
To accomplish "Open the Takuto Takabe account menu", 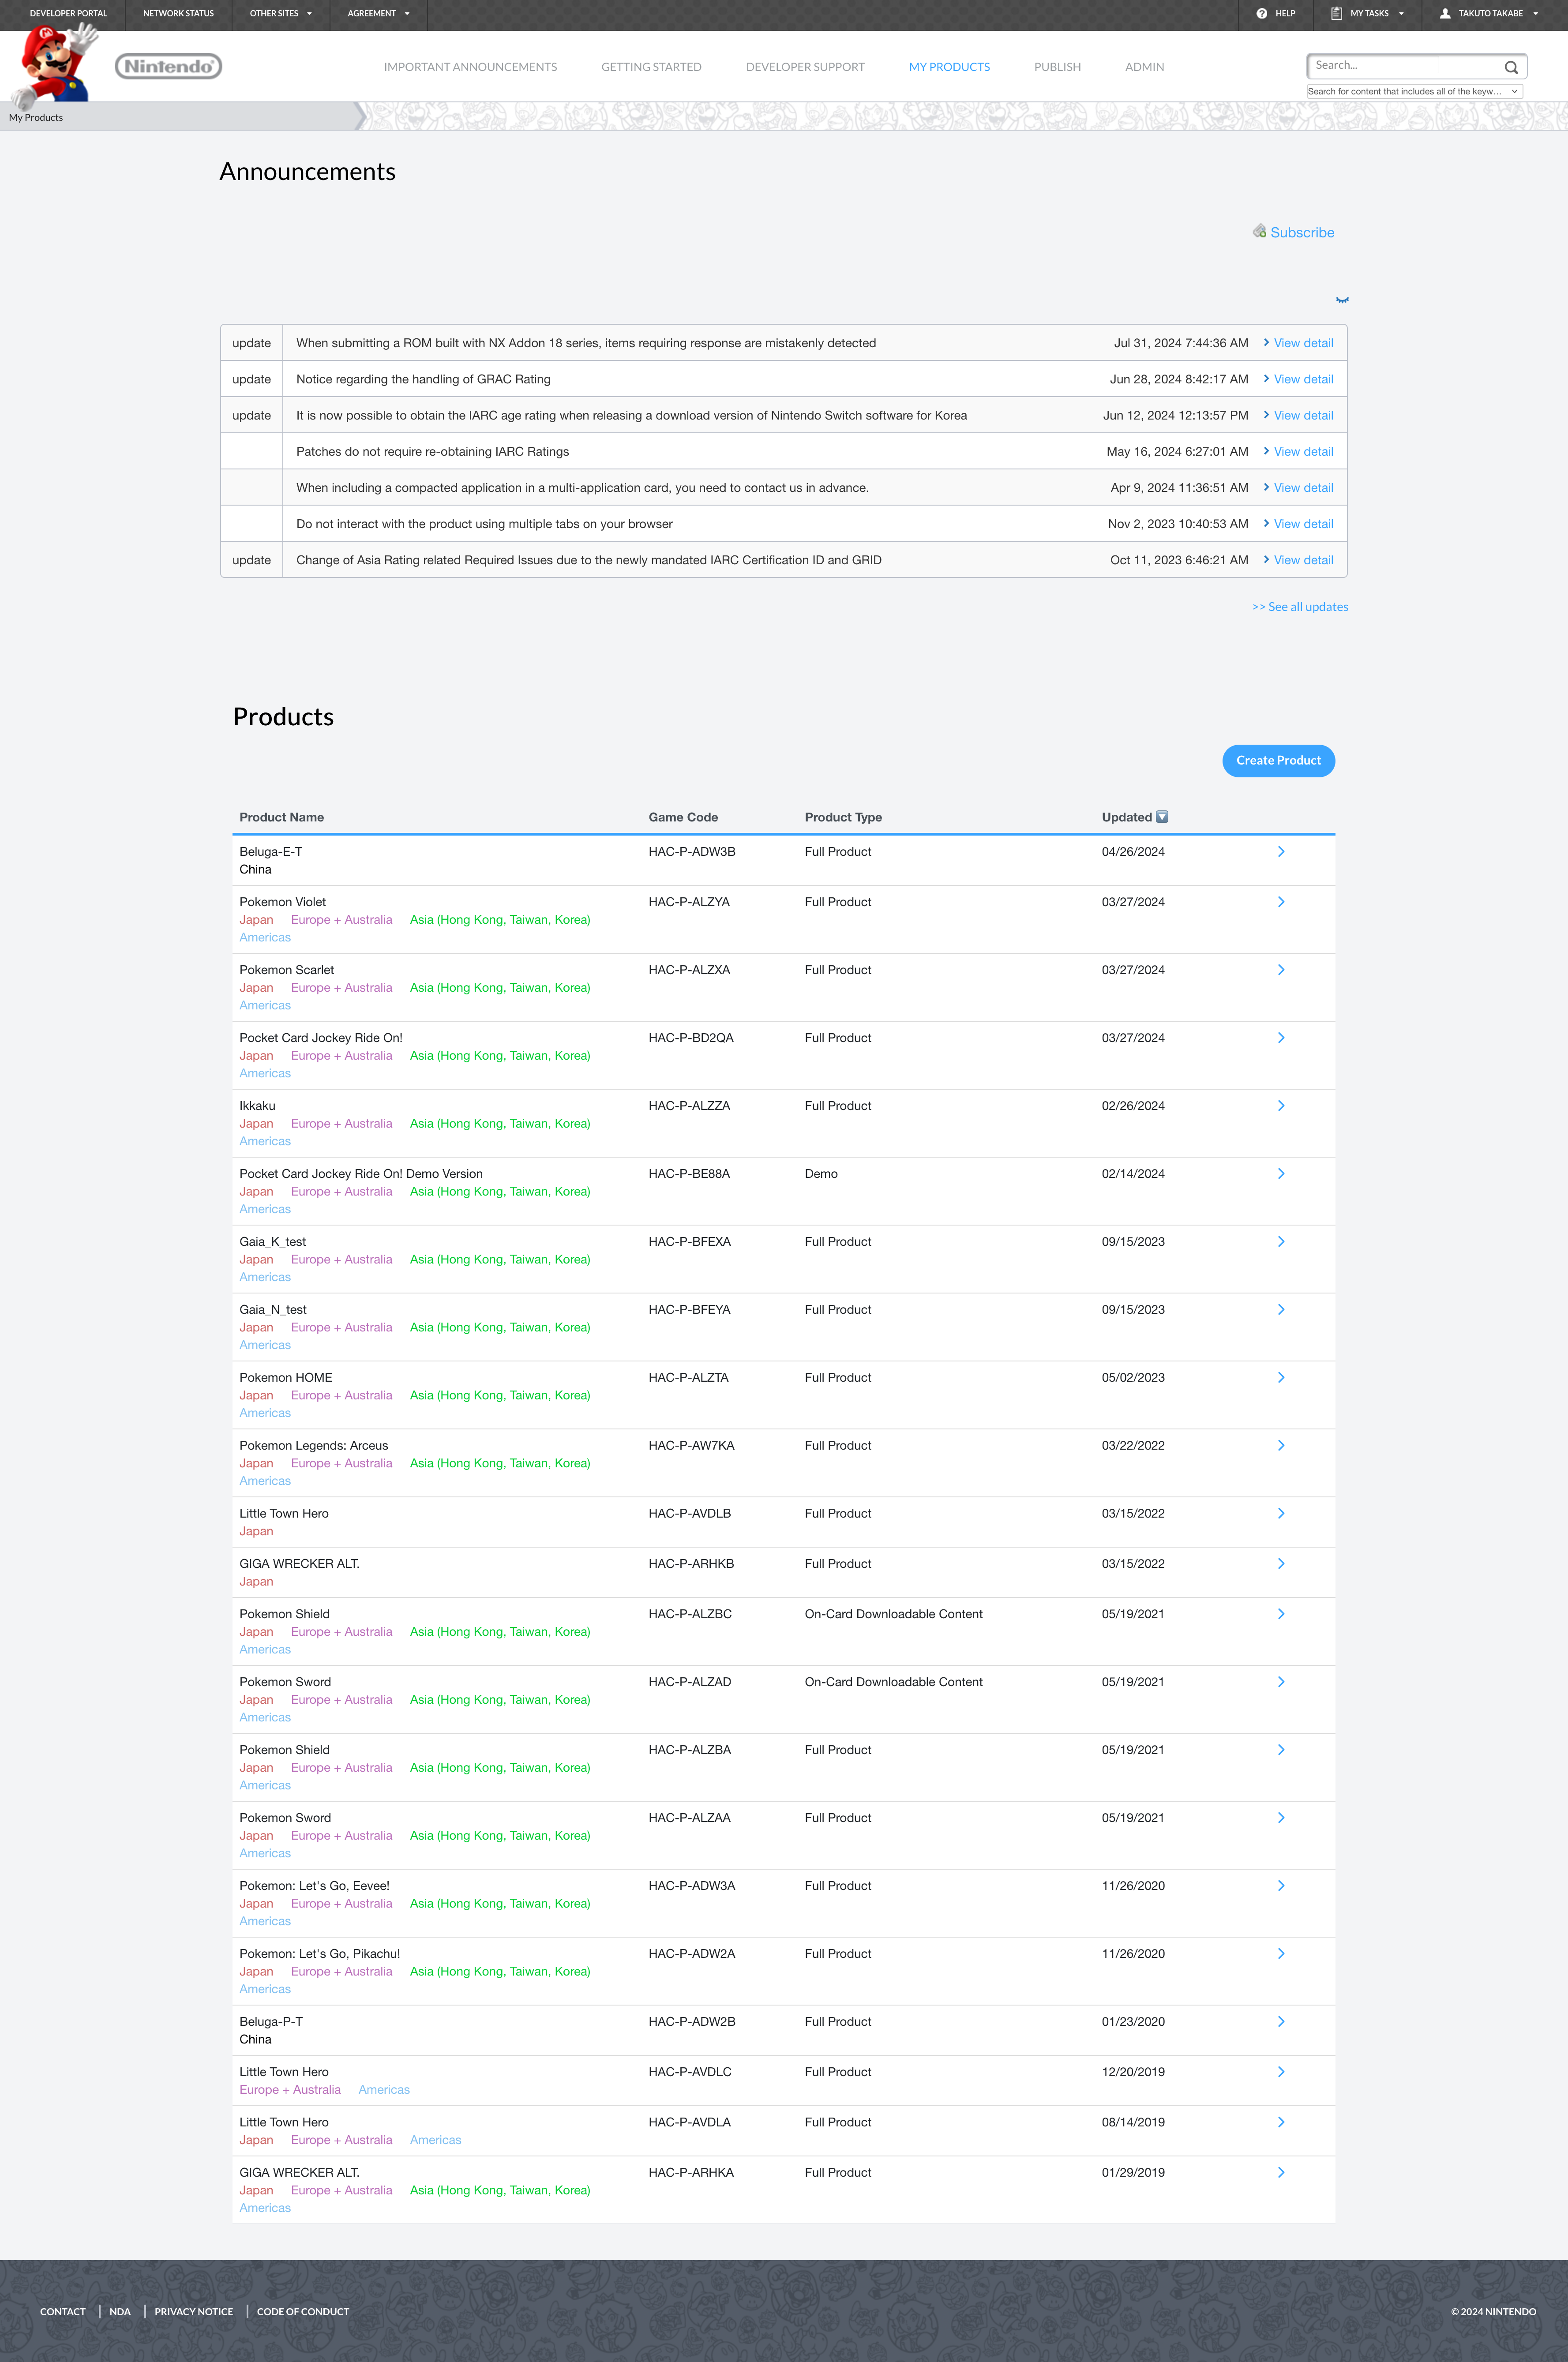I will click(1489, 14).
